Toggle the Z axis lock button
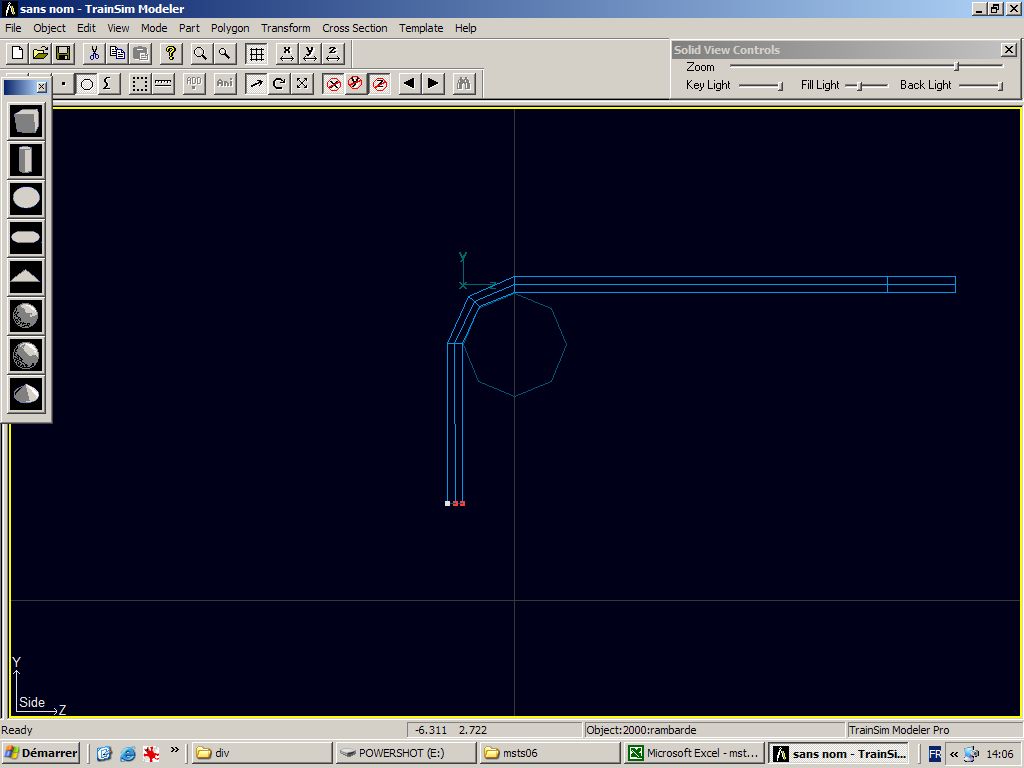 tap(380, 84)
